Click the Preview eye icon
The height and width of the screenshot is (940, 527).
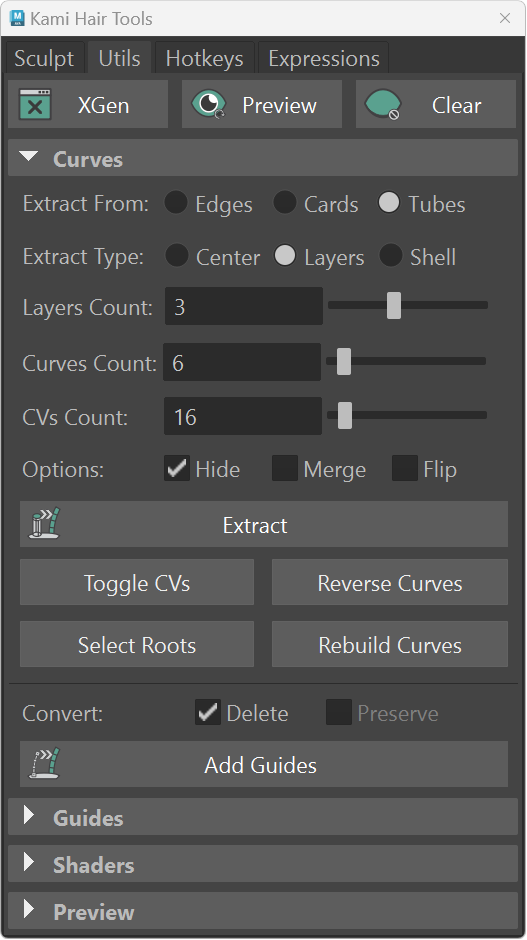209,104
